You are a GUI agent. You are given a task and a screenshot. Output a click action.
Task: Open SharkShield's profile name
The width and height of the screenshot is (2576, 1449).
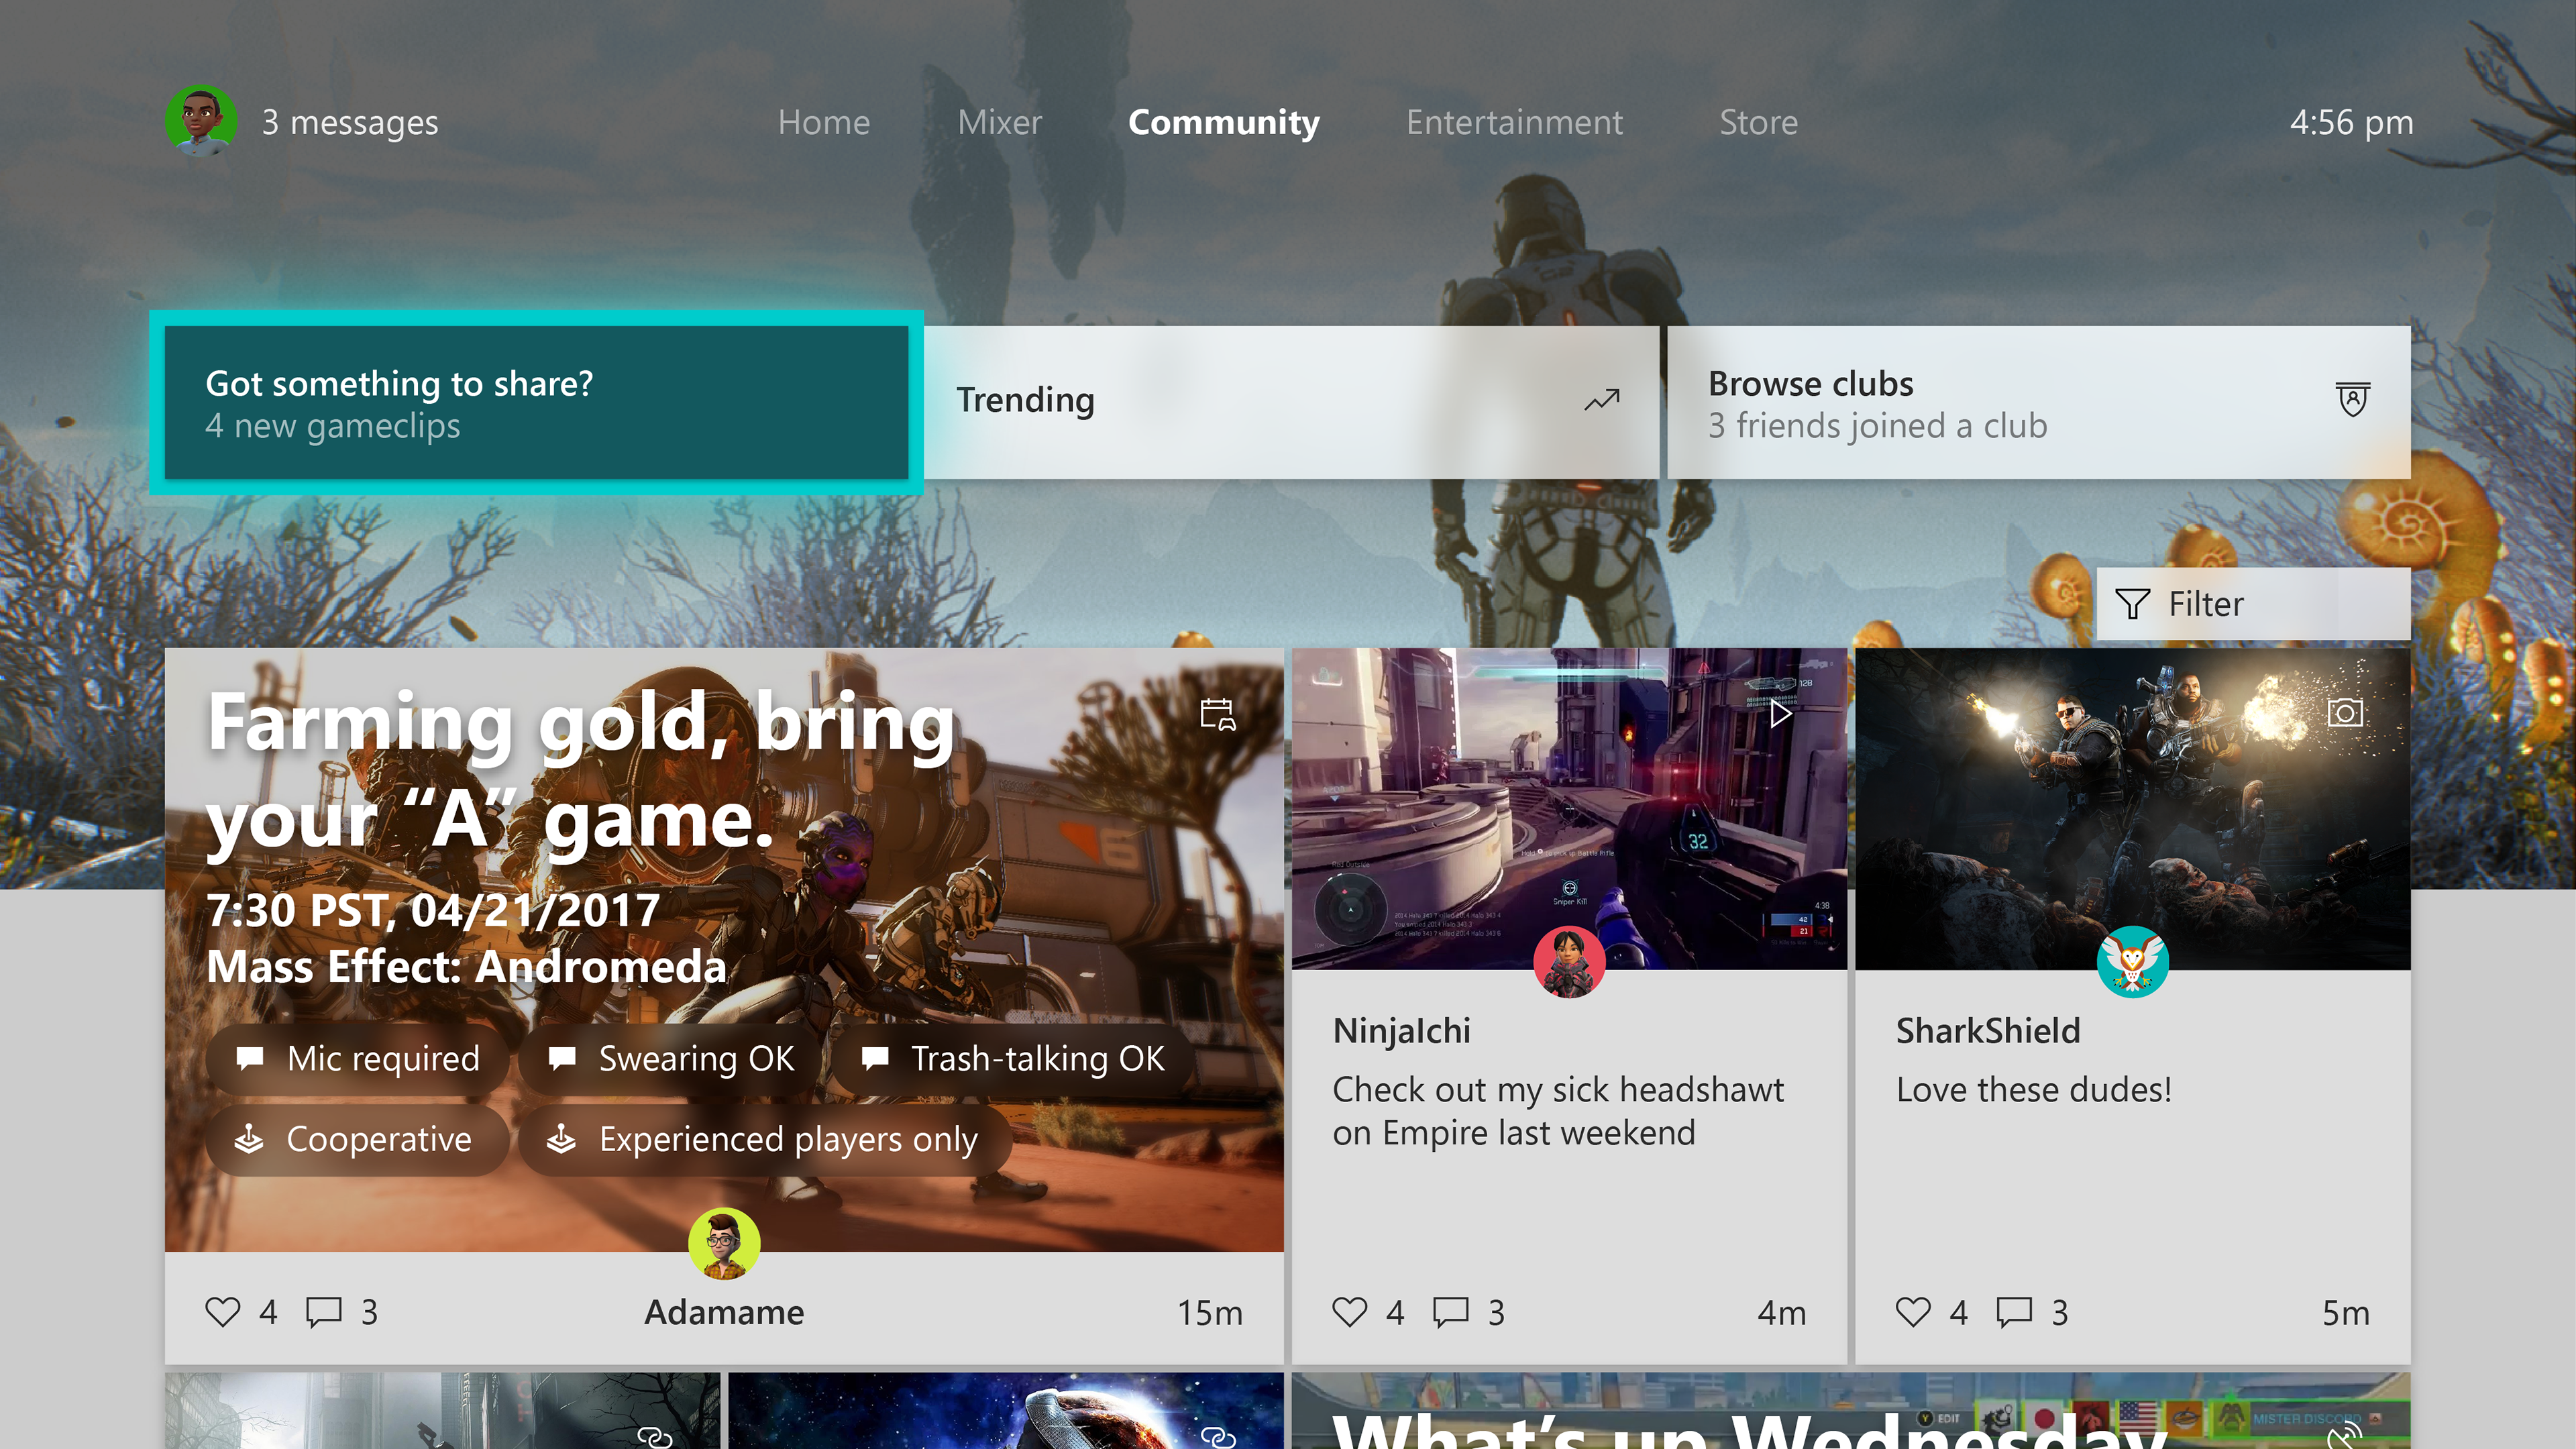1988,1031
